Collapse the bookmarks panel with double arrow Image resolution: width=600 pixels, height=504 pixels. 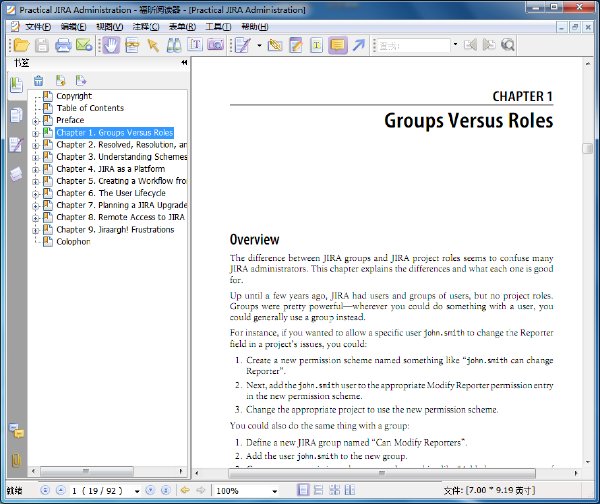pos(184,62)
